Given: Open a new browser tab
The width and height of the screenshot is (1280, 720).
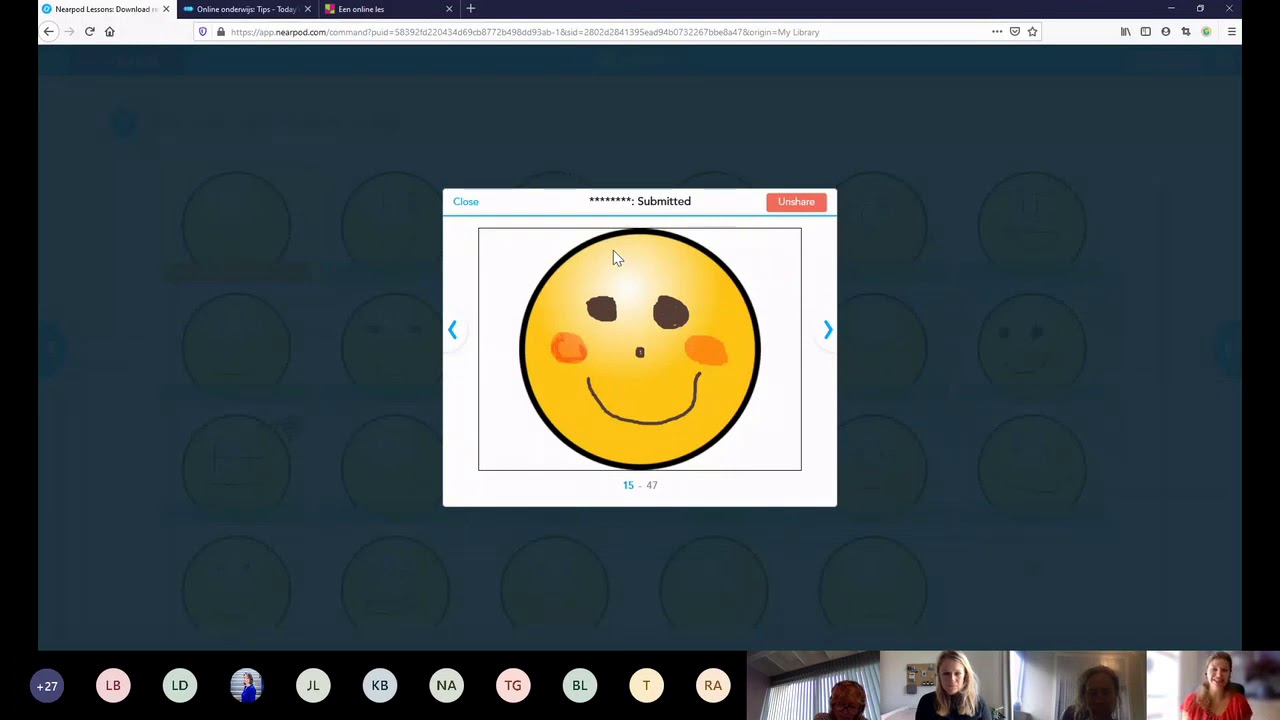Looking at the screenshot, I should (x=470, y=9).
